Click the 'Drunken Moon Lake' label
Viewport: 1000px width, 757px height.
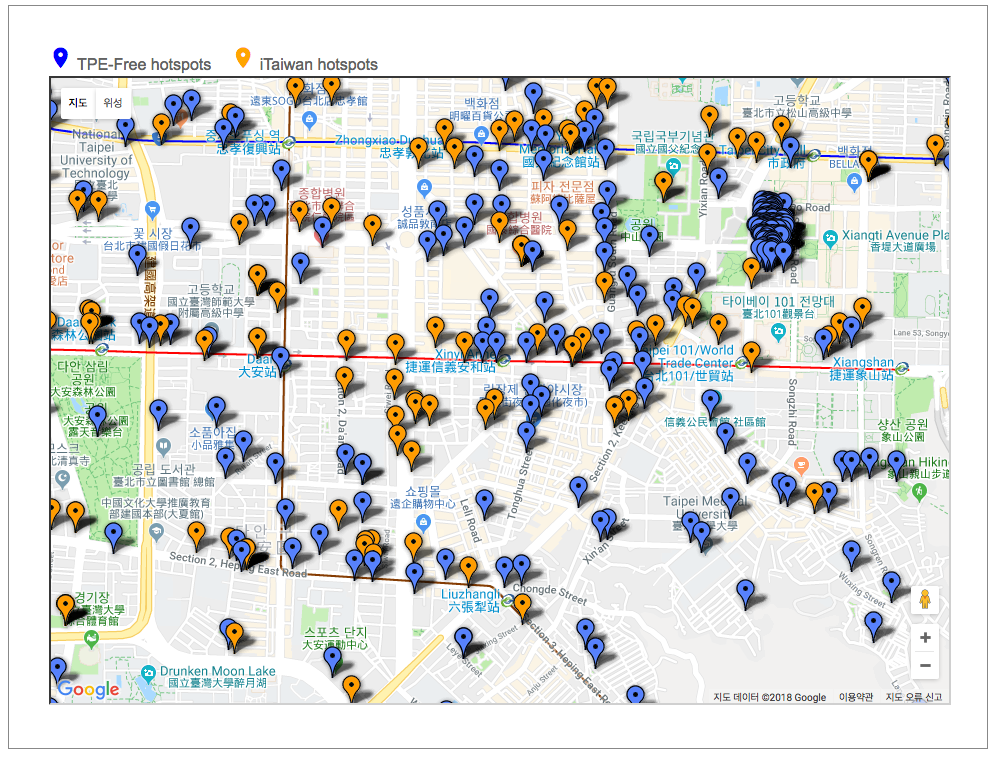217,671
